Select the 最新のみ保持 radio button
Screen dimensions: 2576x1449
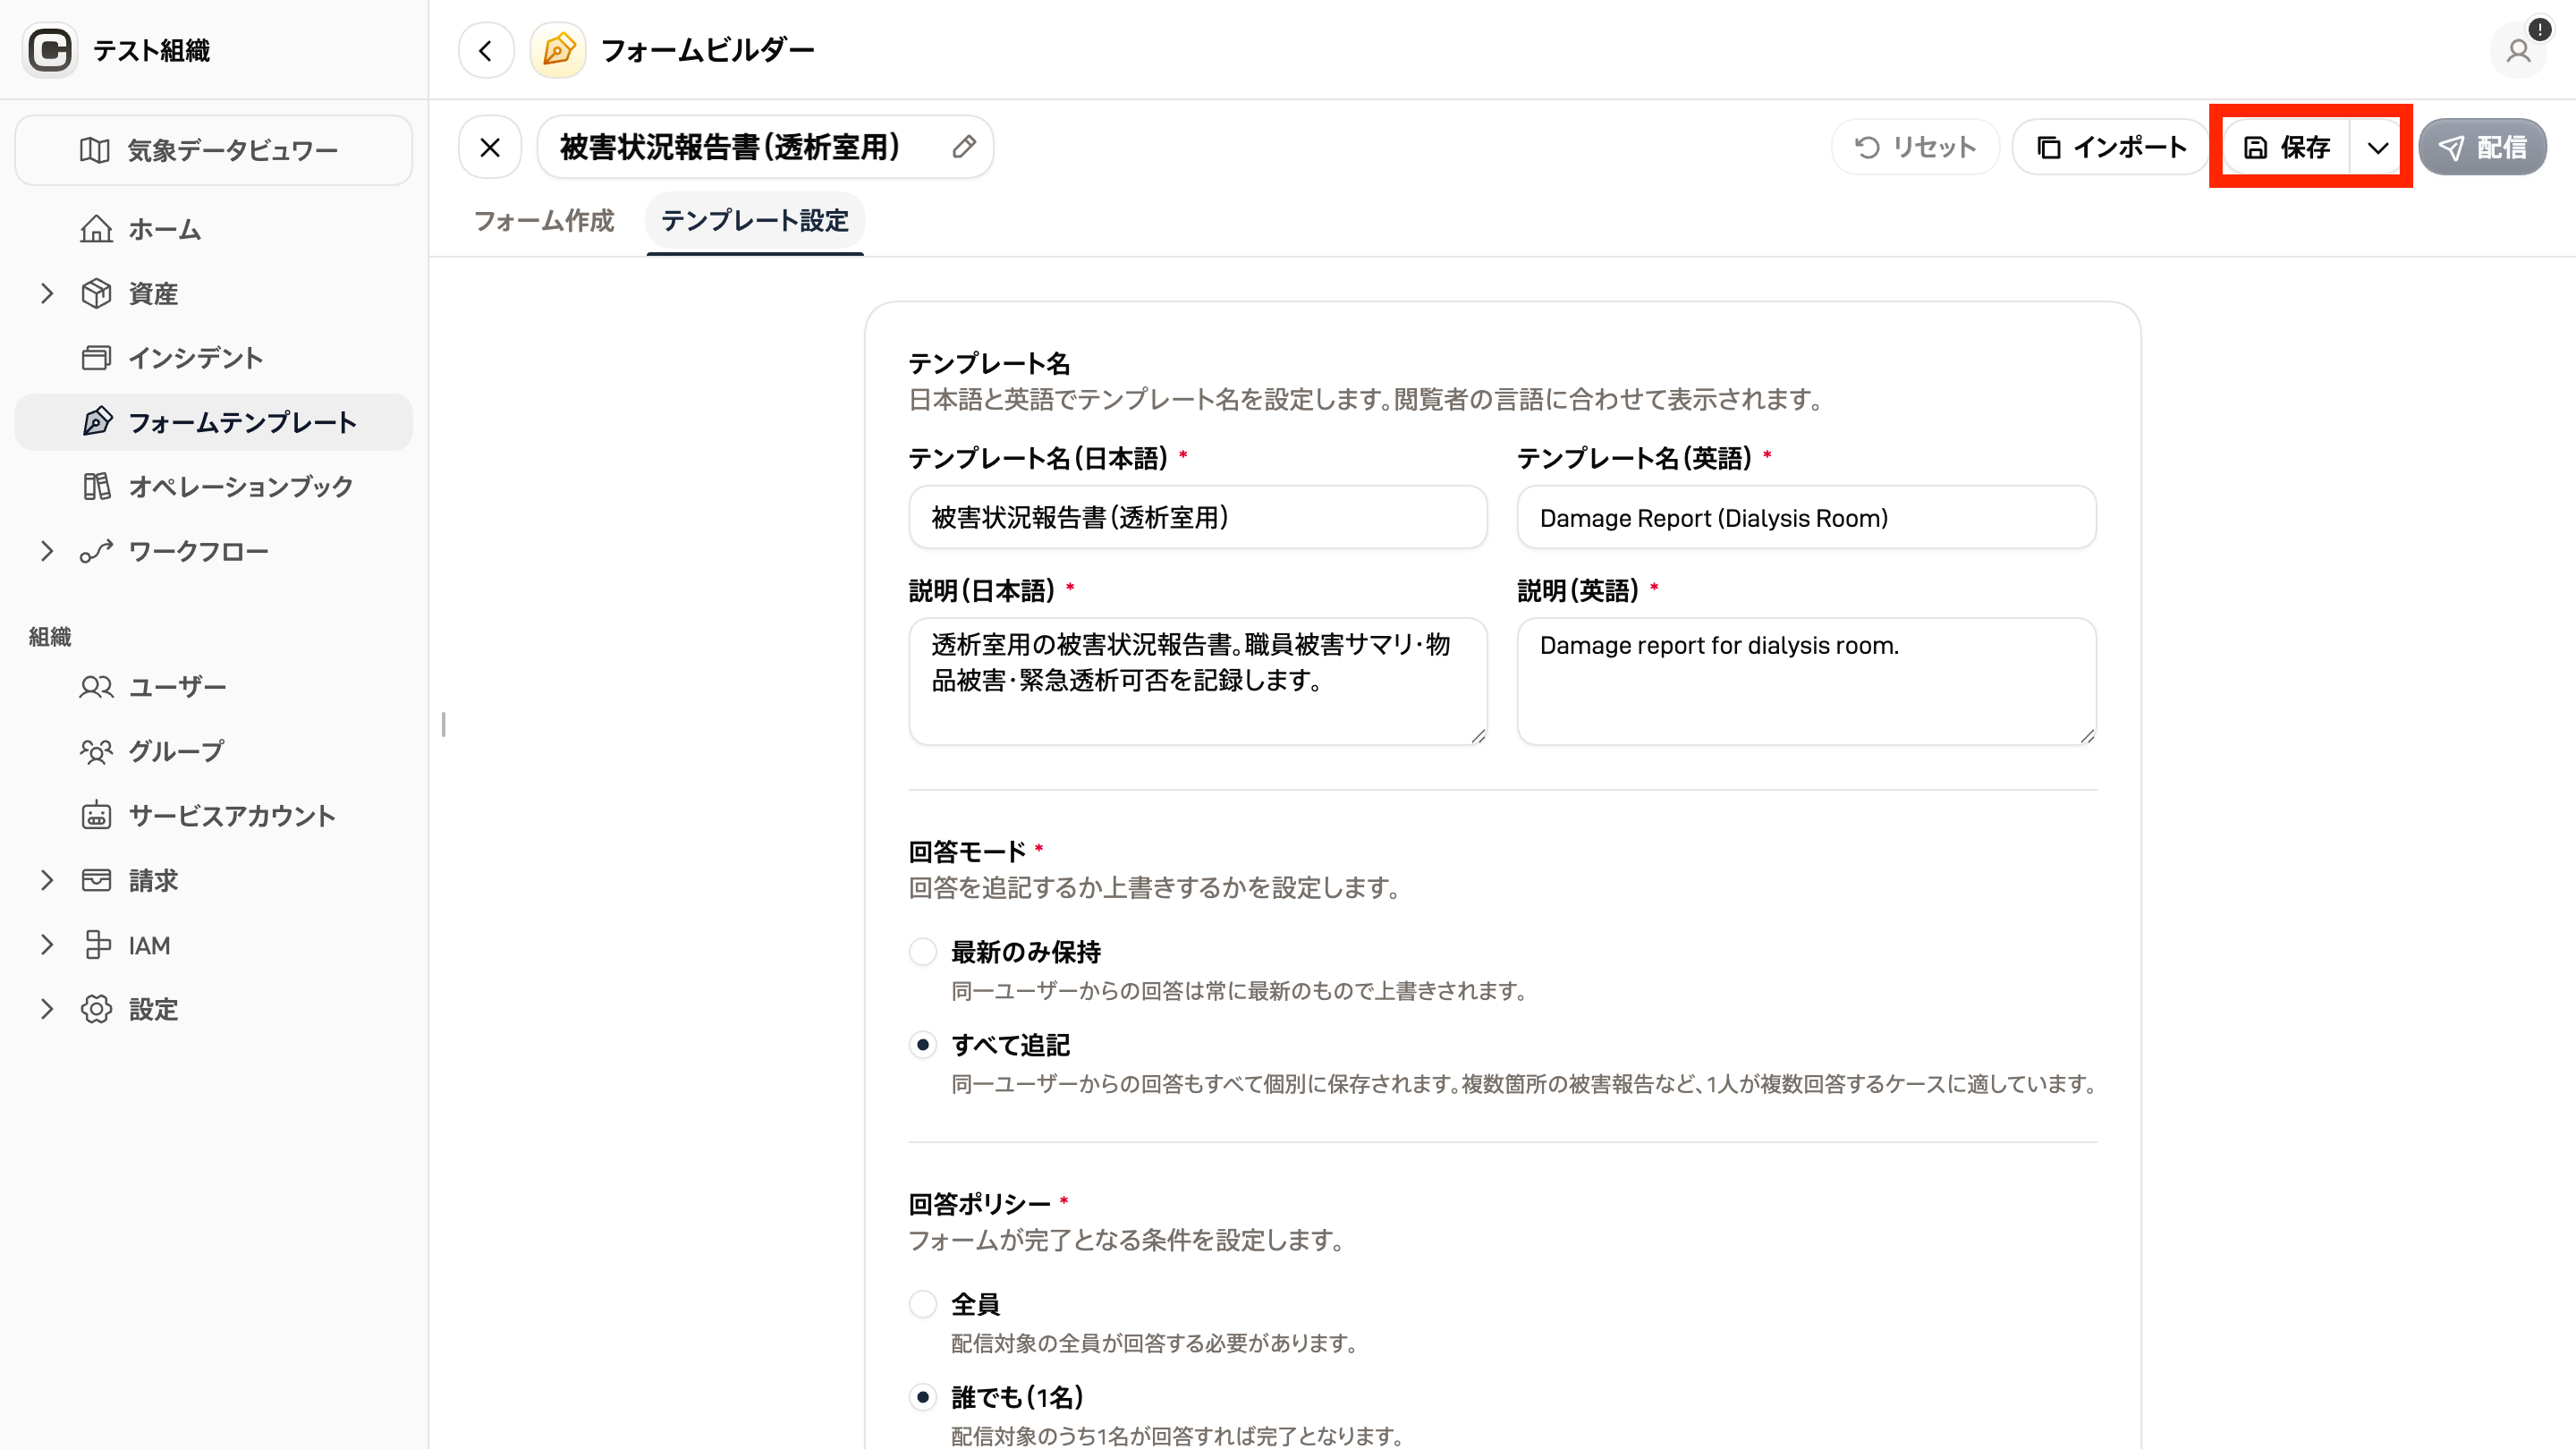(x=922, y=951)
